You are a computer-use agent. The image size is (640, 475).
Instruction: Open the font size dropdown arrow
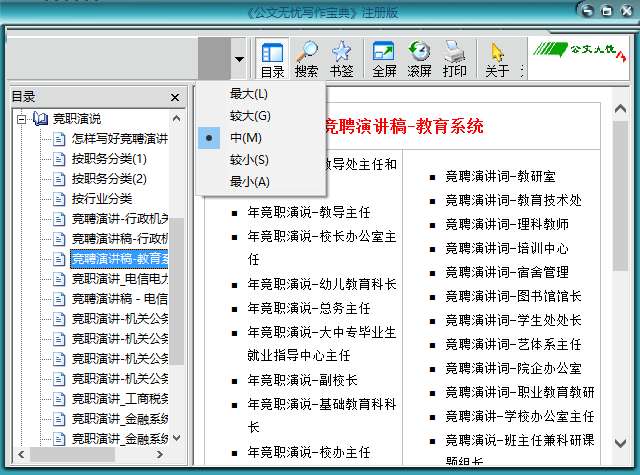tap(240, 59)
